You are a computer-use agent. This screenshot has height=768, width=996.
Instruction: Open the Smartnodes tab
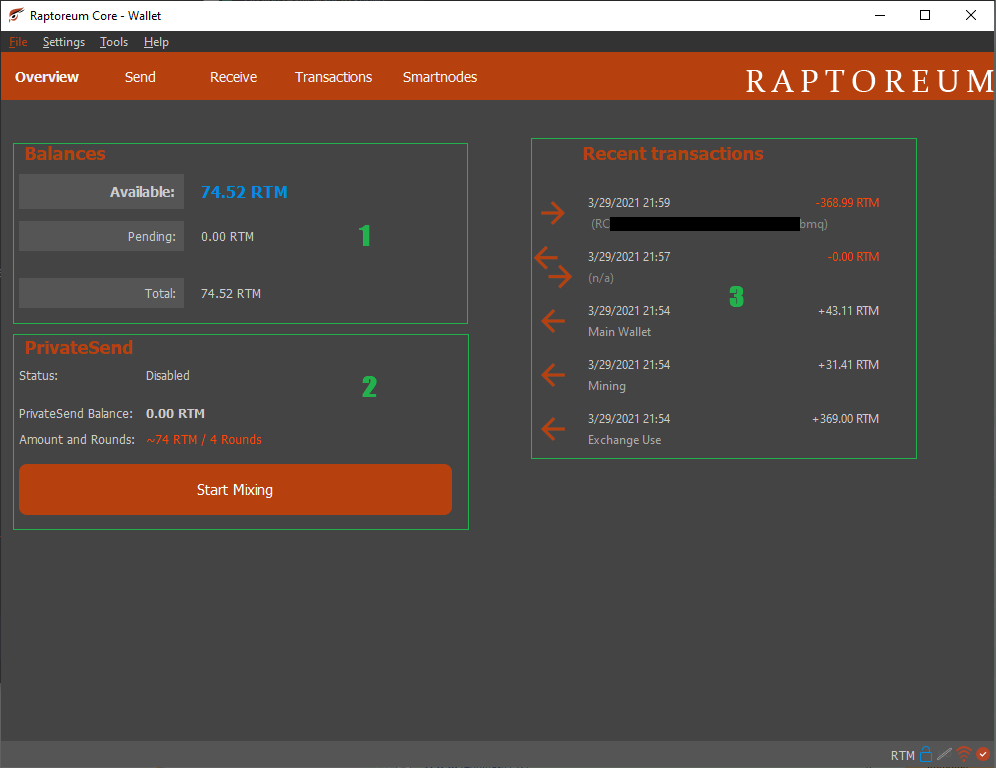pos(440,76)
